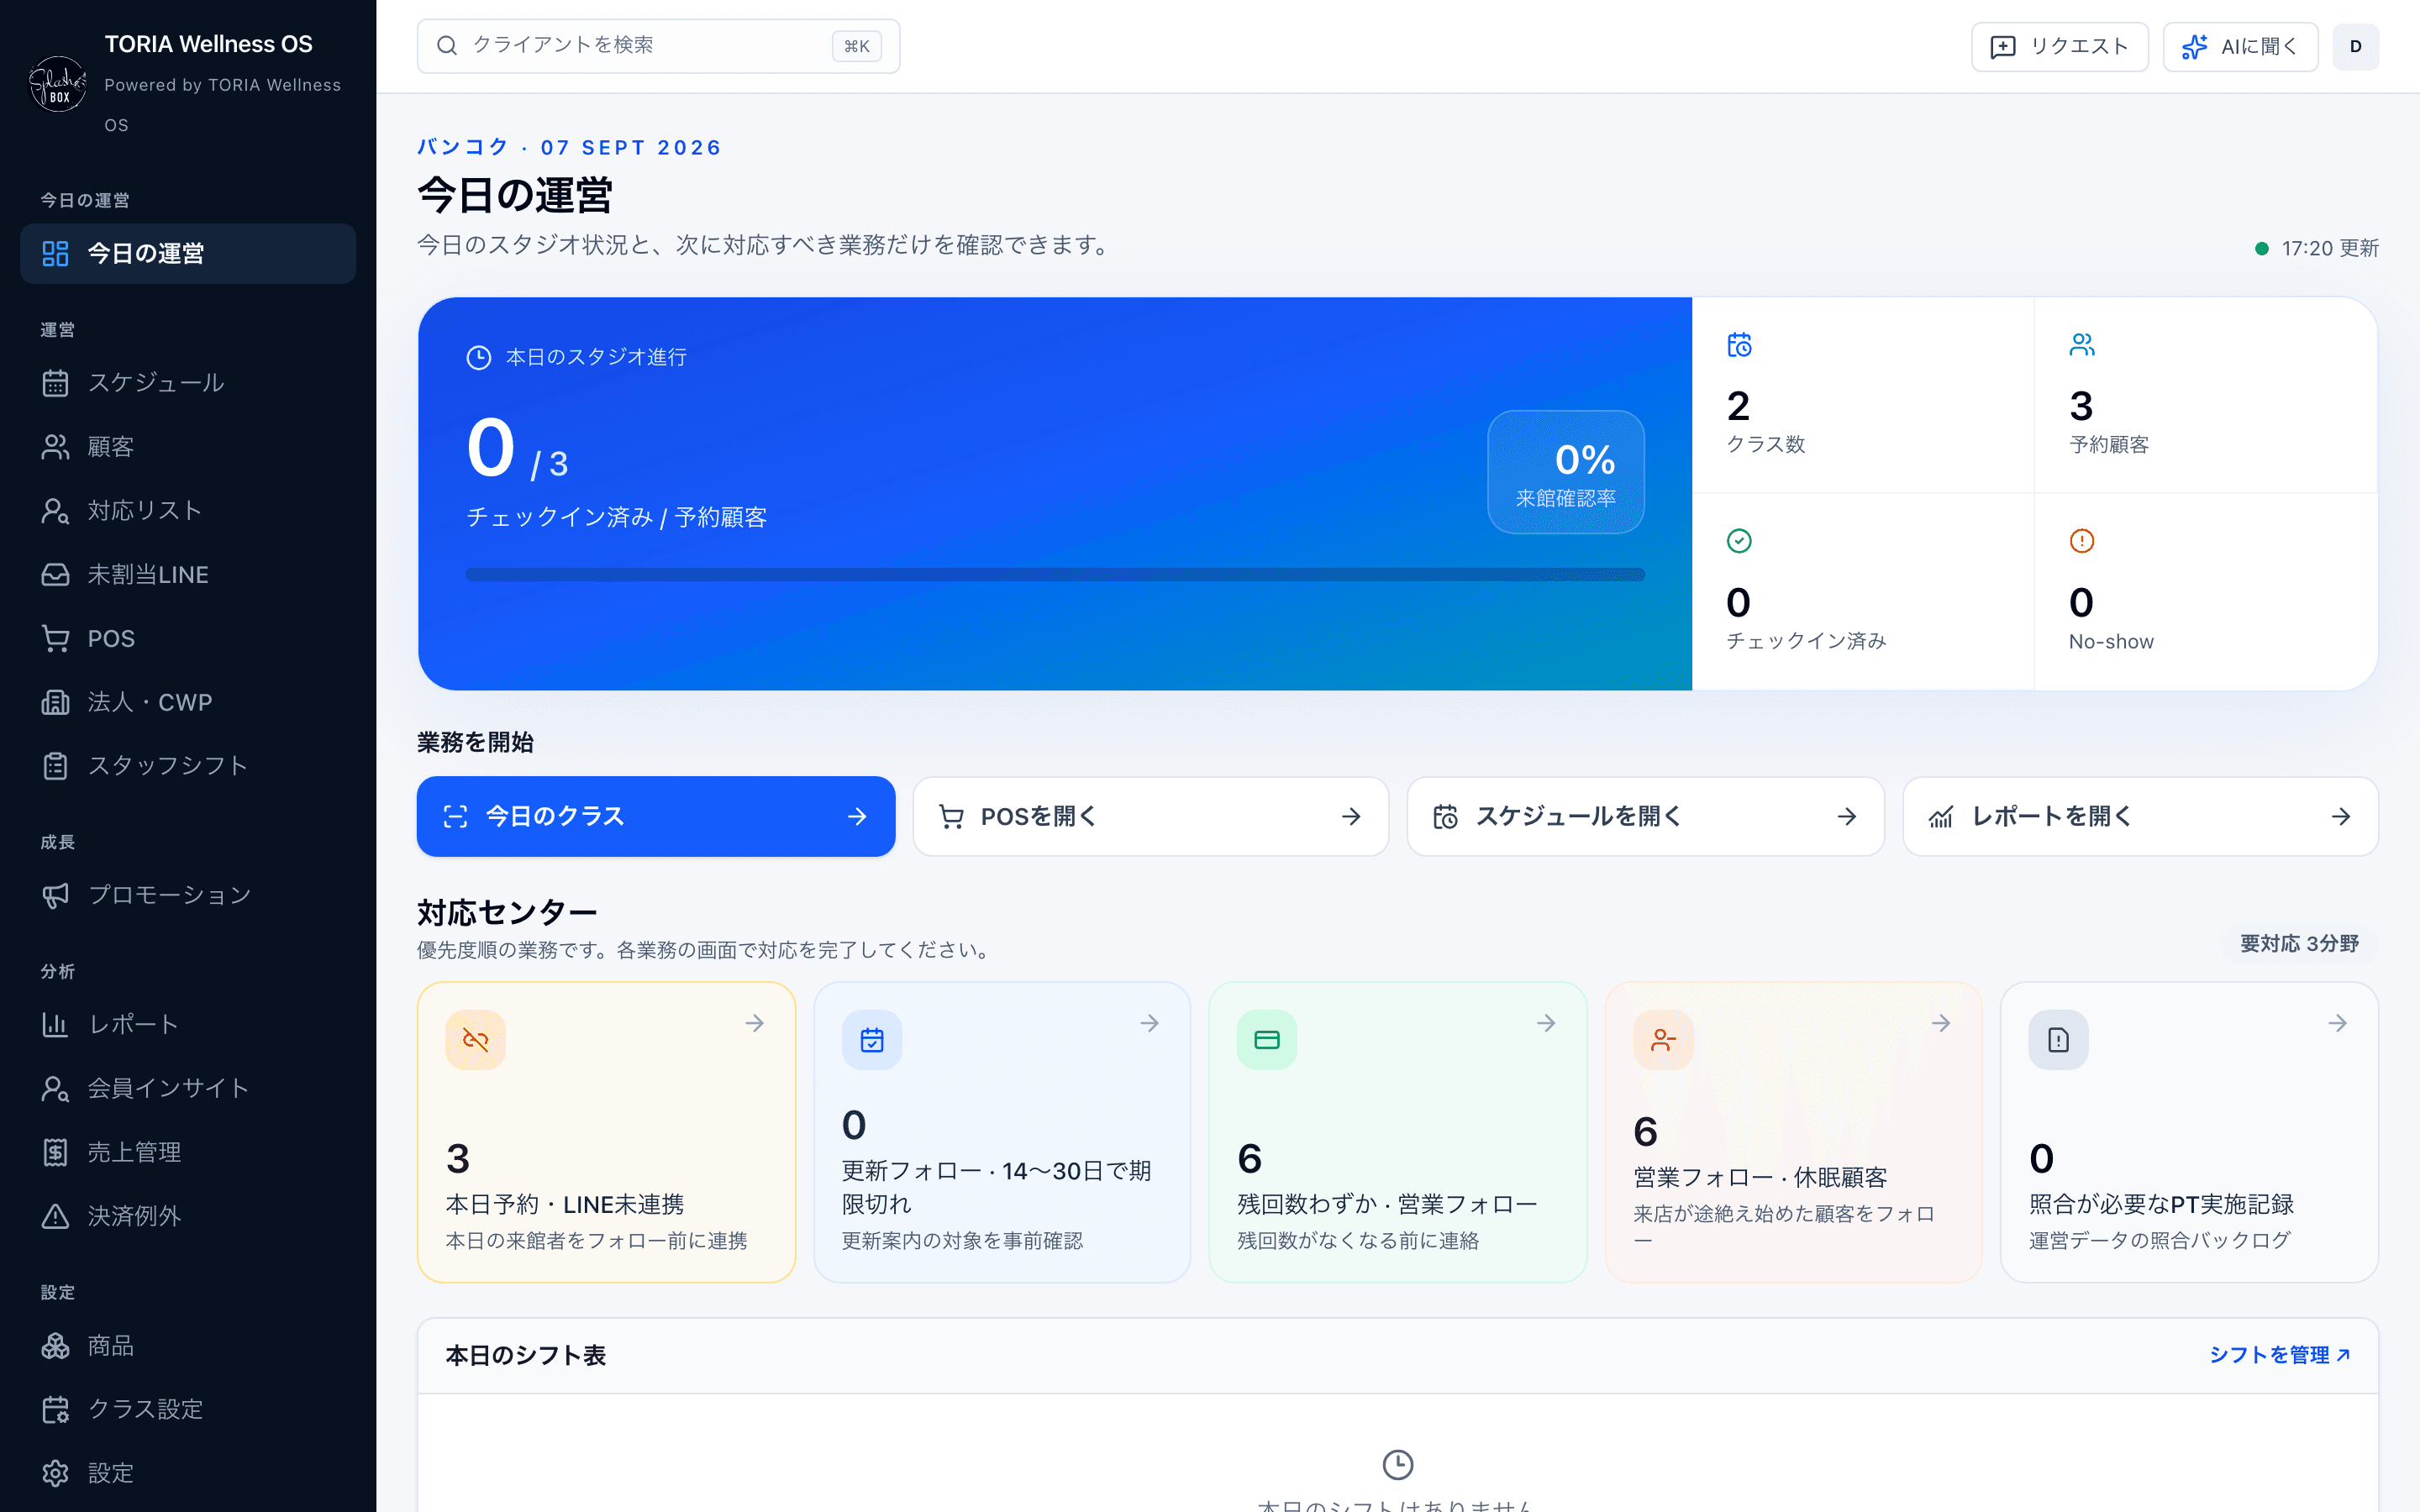2420x1512 pixels.
Task: Open the 本日予約・LINE未連携 card
Action: tap(606, 1132)
